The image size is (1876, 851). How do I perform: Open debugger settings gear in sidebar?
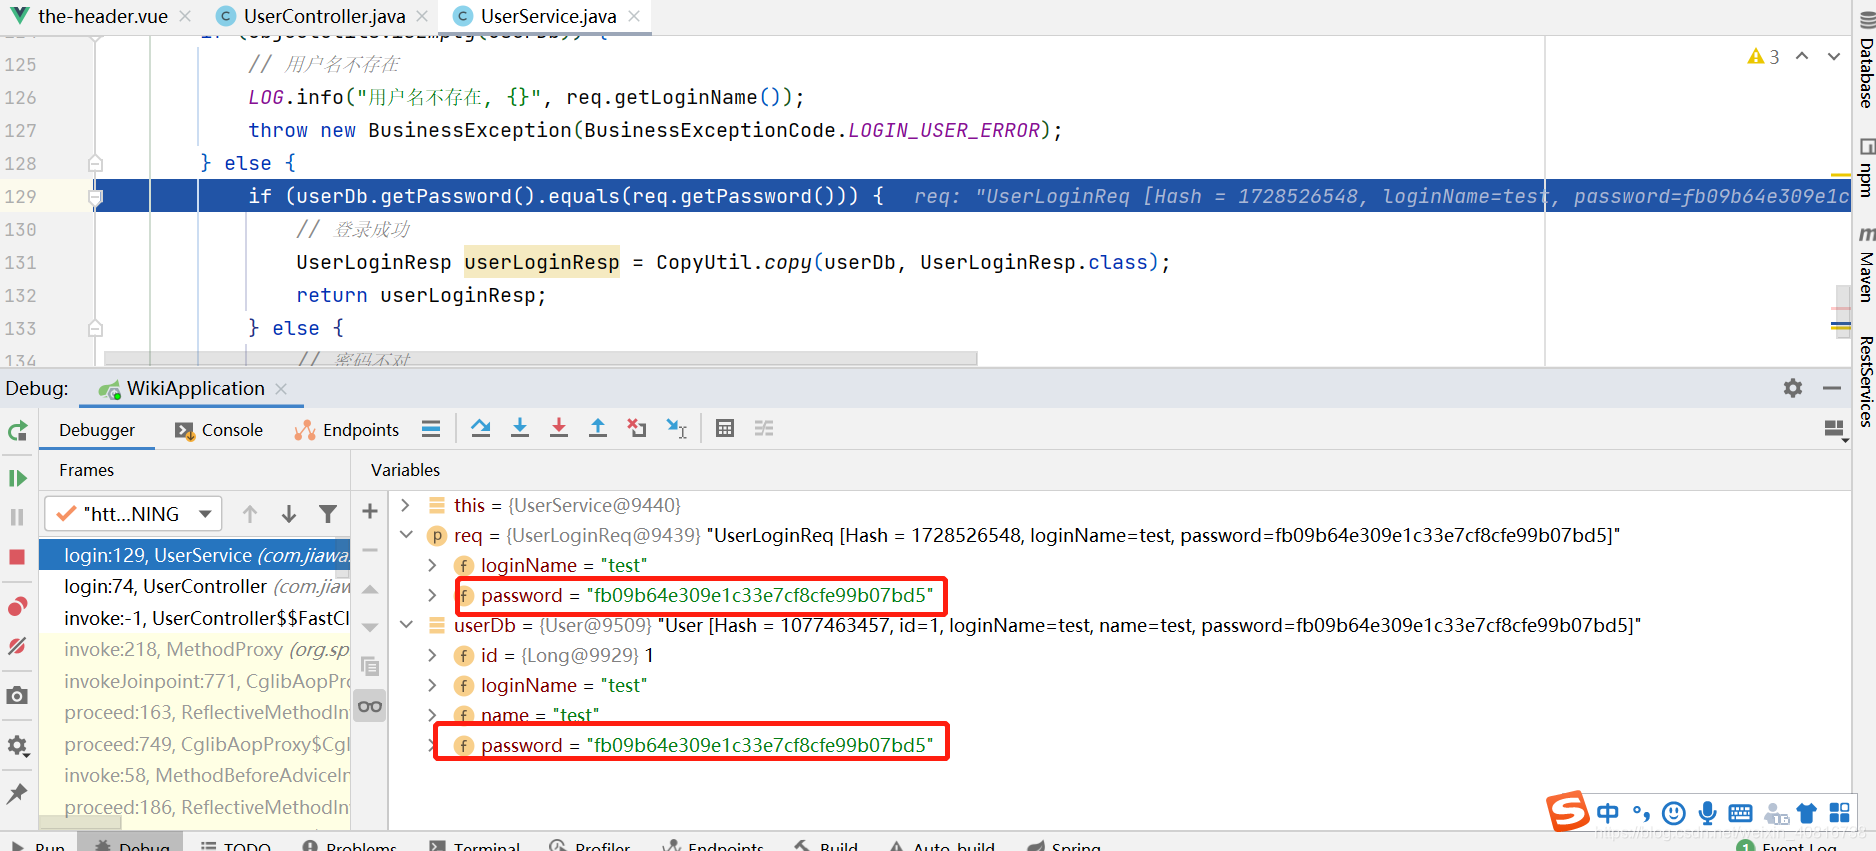point(17,745)
